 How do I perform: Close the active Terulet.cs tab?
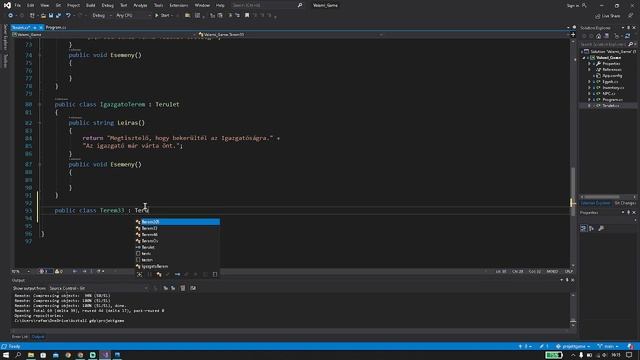pyautogui.click(x=41, y=27)
